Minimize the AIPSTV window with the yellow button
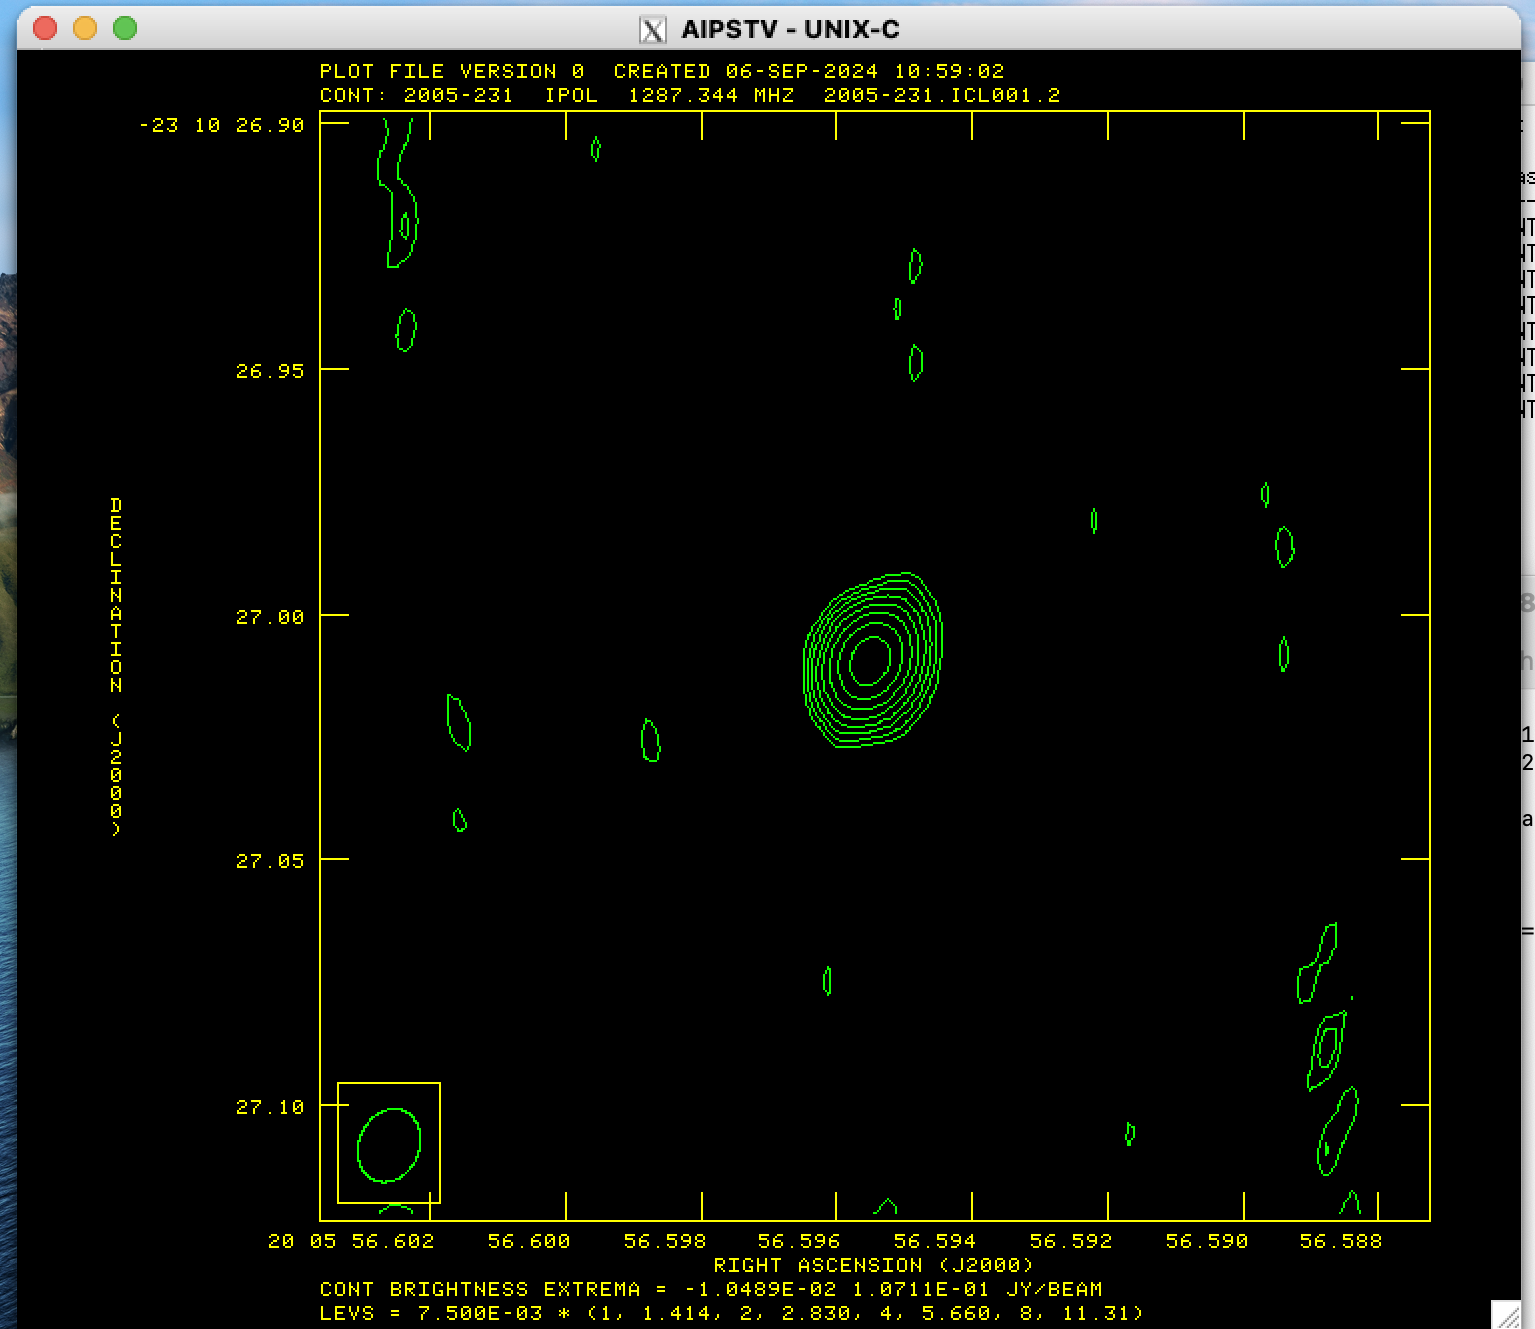 pyautogui.click(x=85, y=28)
